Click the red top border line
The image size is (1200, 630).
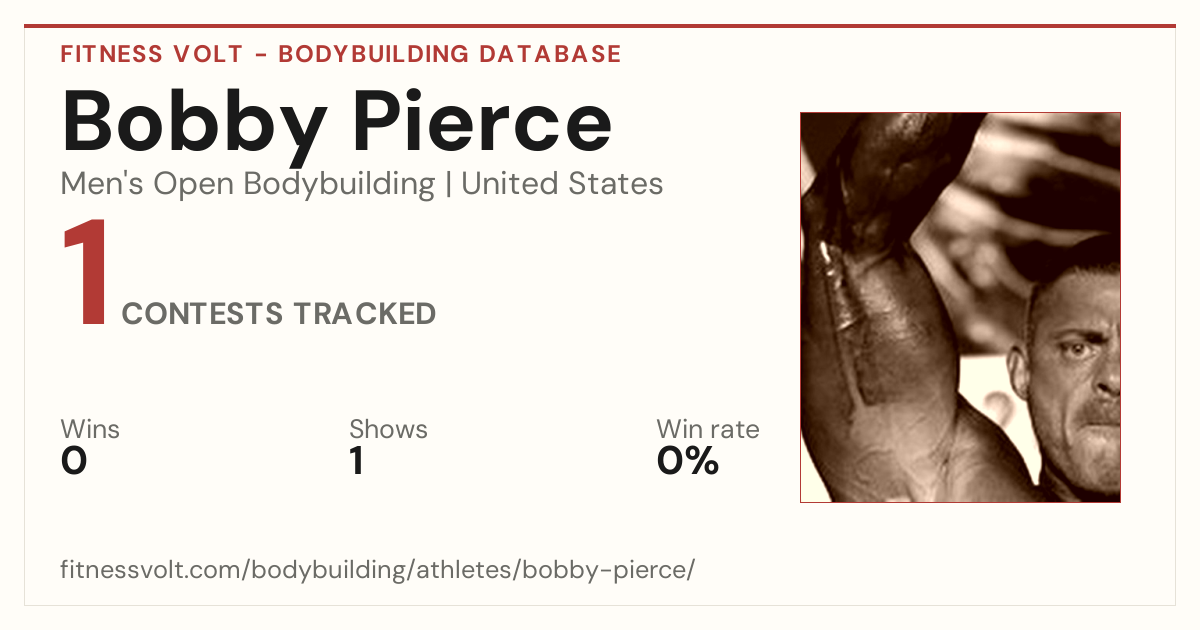point(600,26)
